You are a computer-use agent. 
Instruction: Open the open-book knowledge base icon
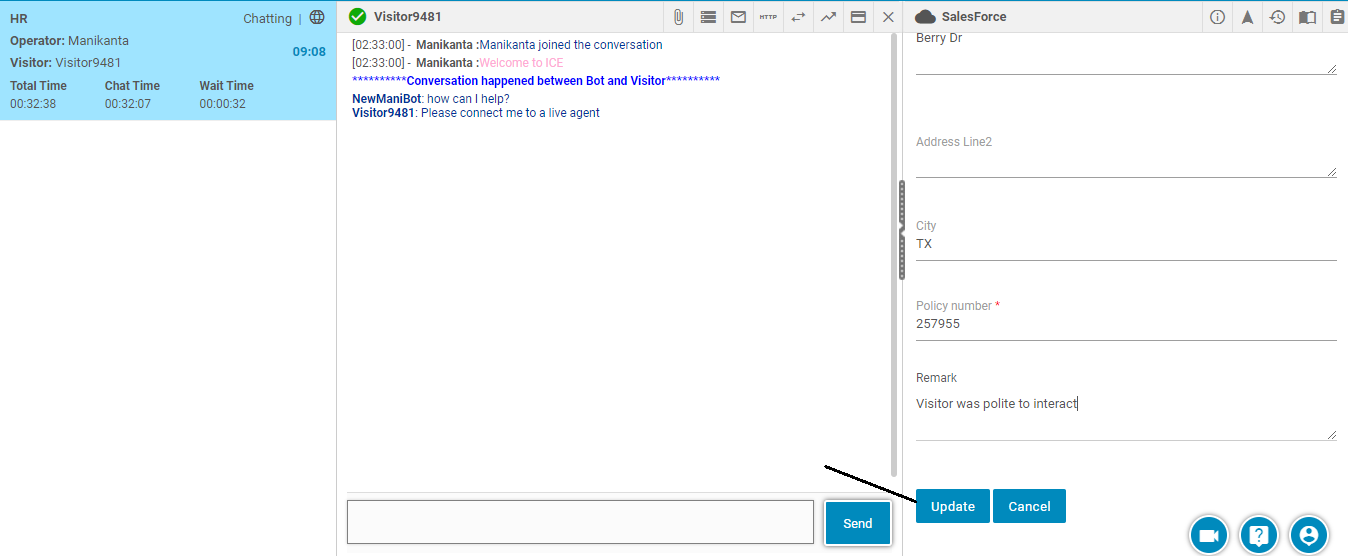pos(1307,17)
